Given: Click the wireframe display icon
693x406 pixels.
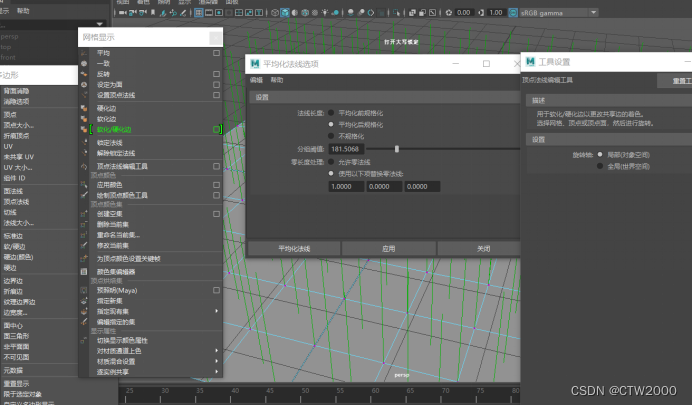Looking at the screenshot, I should (275, 13).
